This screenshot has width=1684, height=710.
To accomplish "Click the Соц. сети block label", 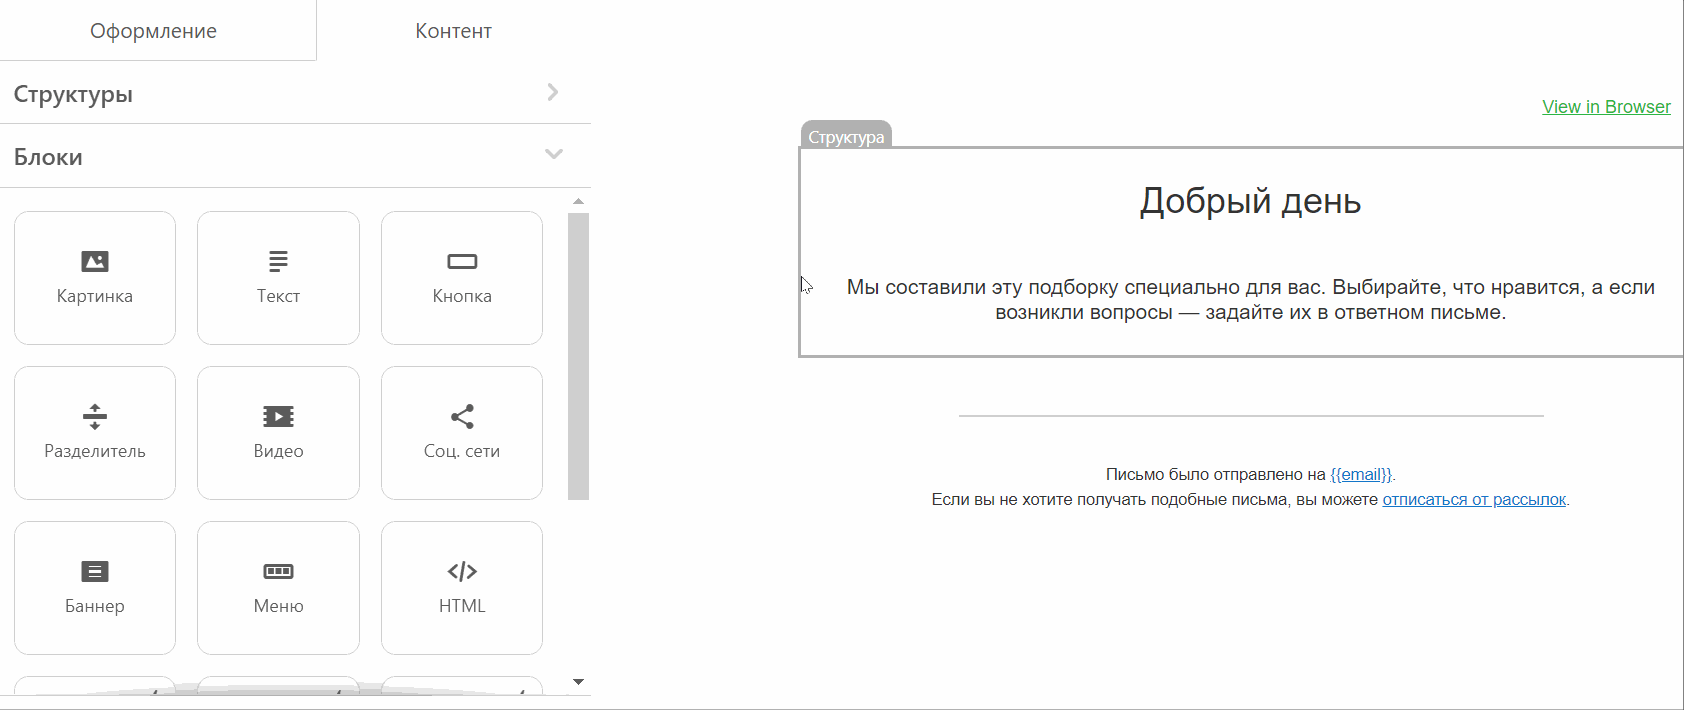I will [462, 451].
